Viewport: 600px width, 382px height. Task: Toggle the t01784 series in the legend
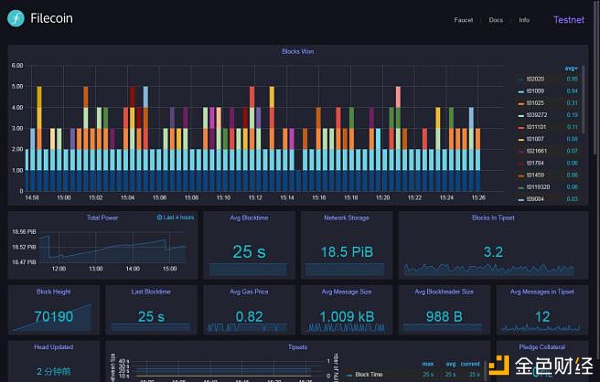pyautogui.click(x=535, y=163)
